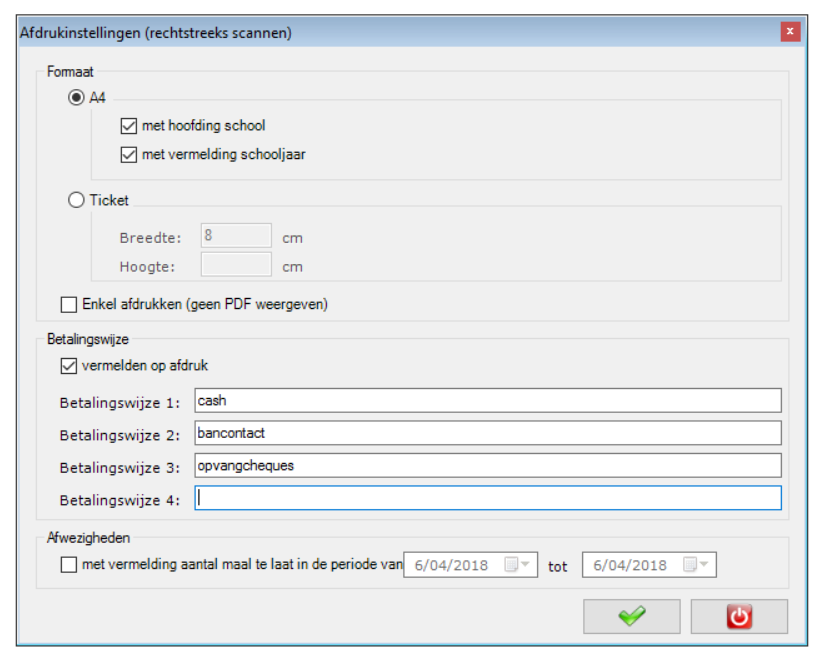This screenshot has width=839, height=659.
Task: Open calendar icon of the start date
Action: (x=512, y=565)
